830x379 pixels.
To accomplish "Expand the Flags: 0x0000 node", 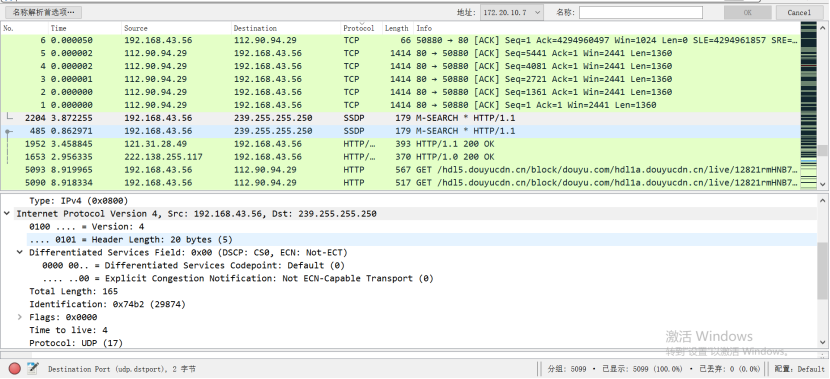I will point(20,317).
